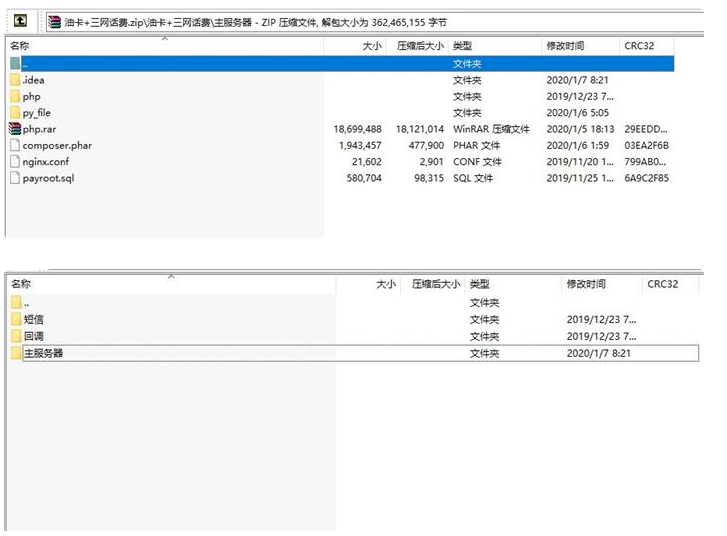This screenshot has height=536, width=727.
Task: Click the 类型 header in the bottom list
Action: [480, 284]
